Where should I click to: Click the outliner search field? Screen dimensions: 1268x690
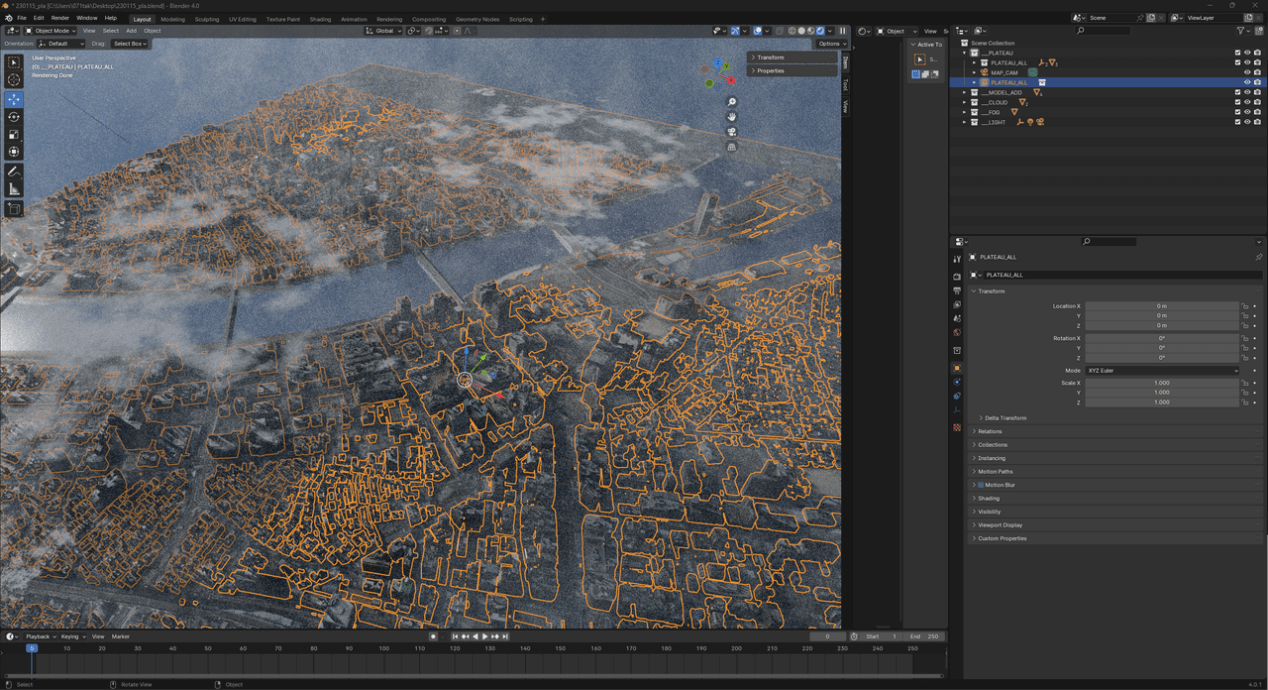coord(1103,31)
